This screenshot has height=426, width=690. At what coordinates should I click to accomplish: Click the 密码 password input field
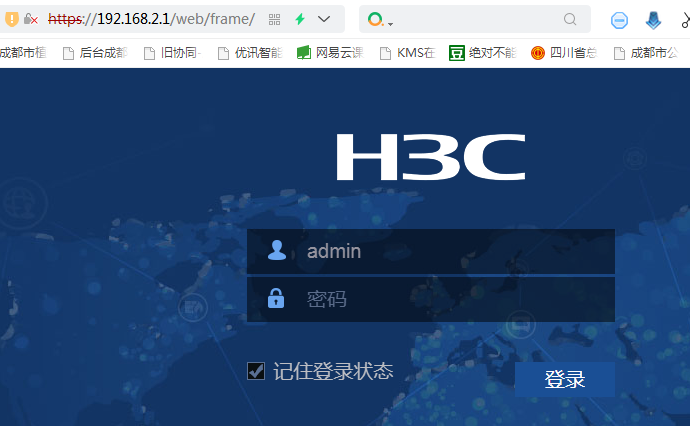[431, 299]
